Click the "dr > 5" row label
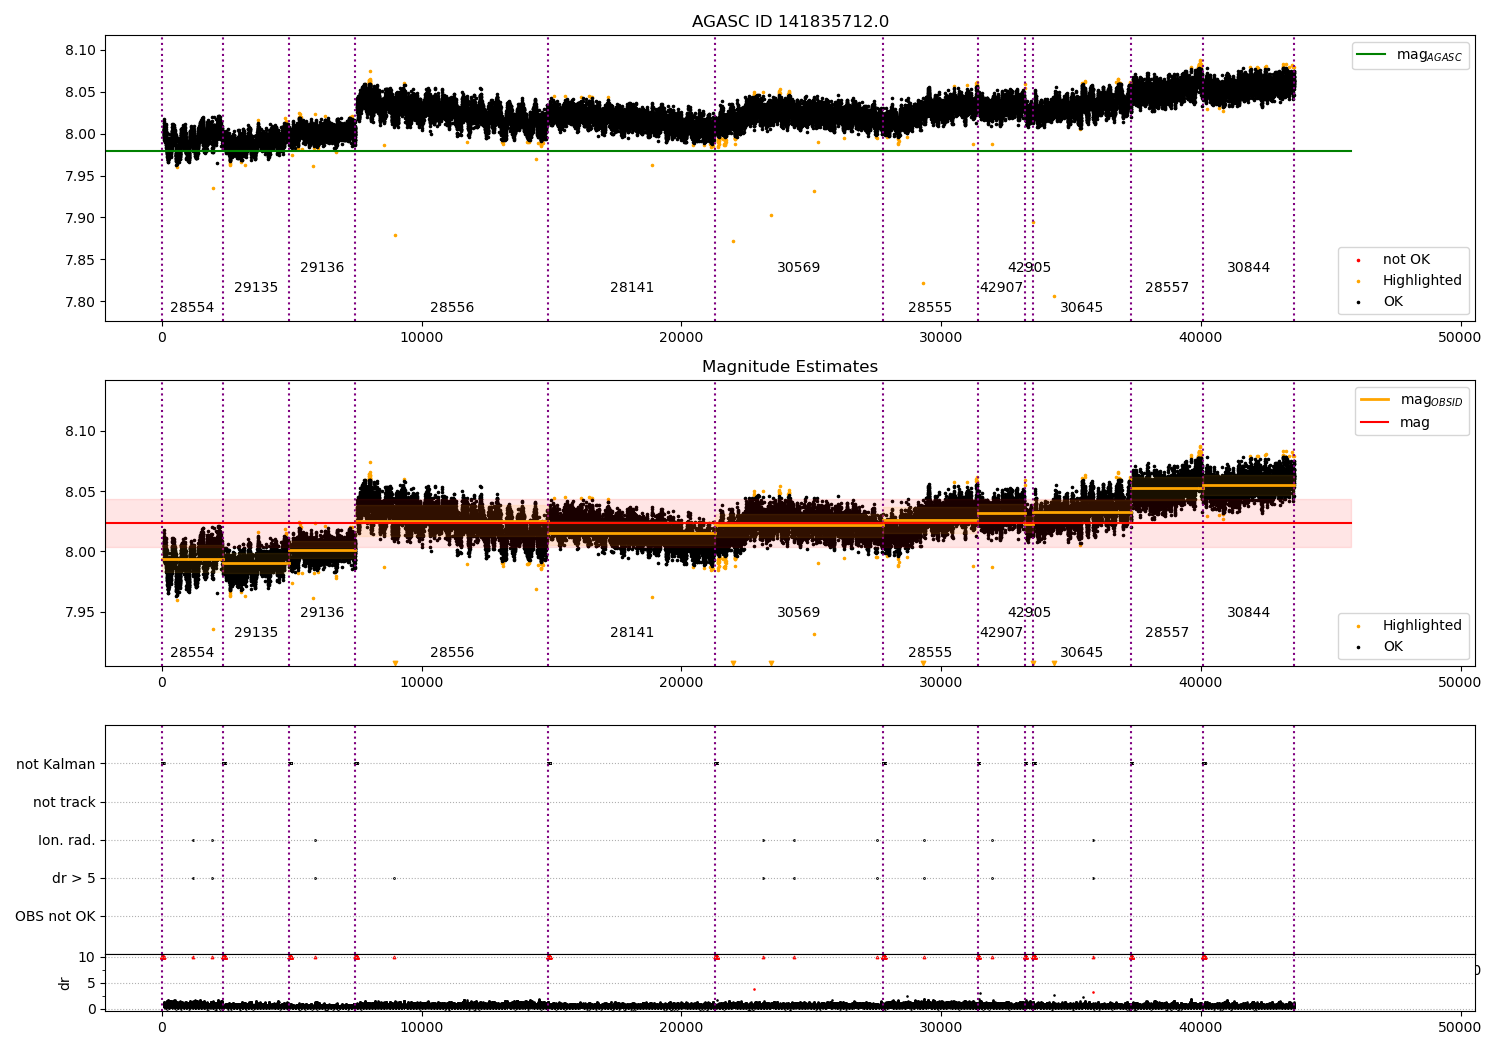1500x1050 pixels. (74, 878)
